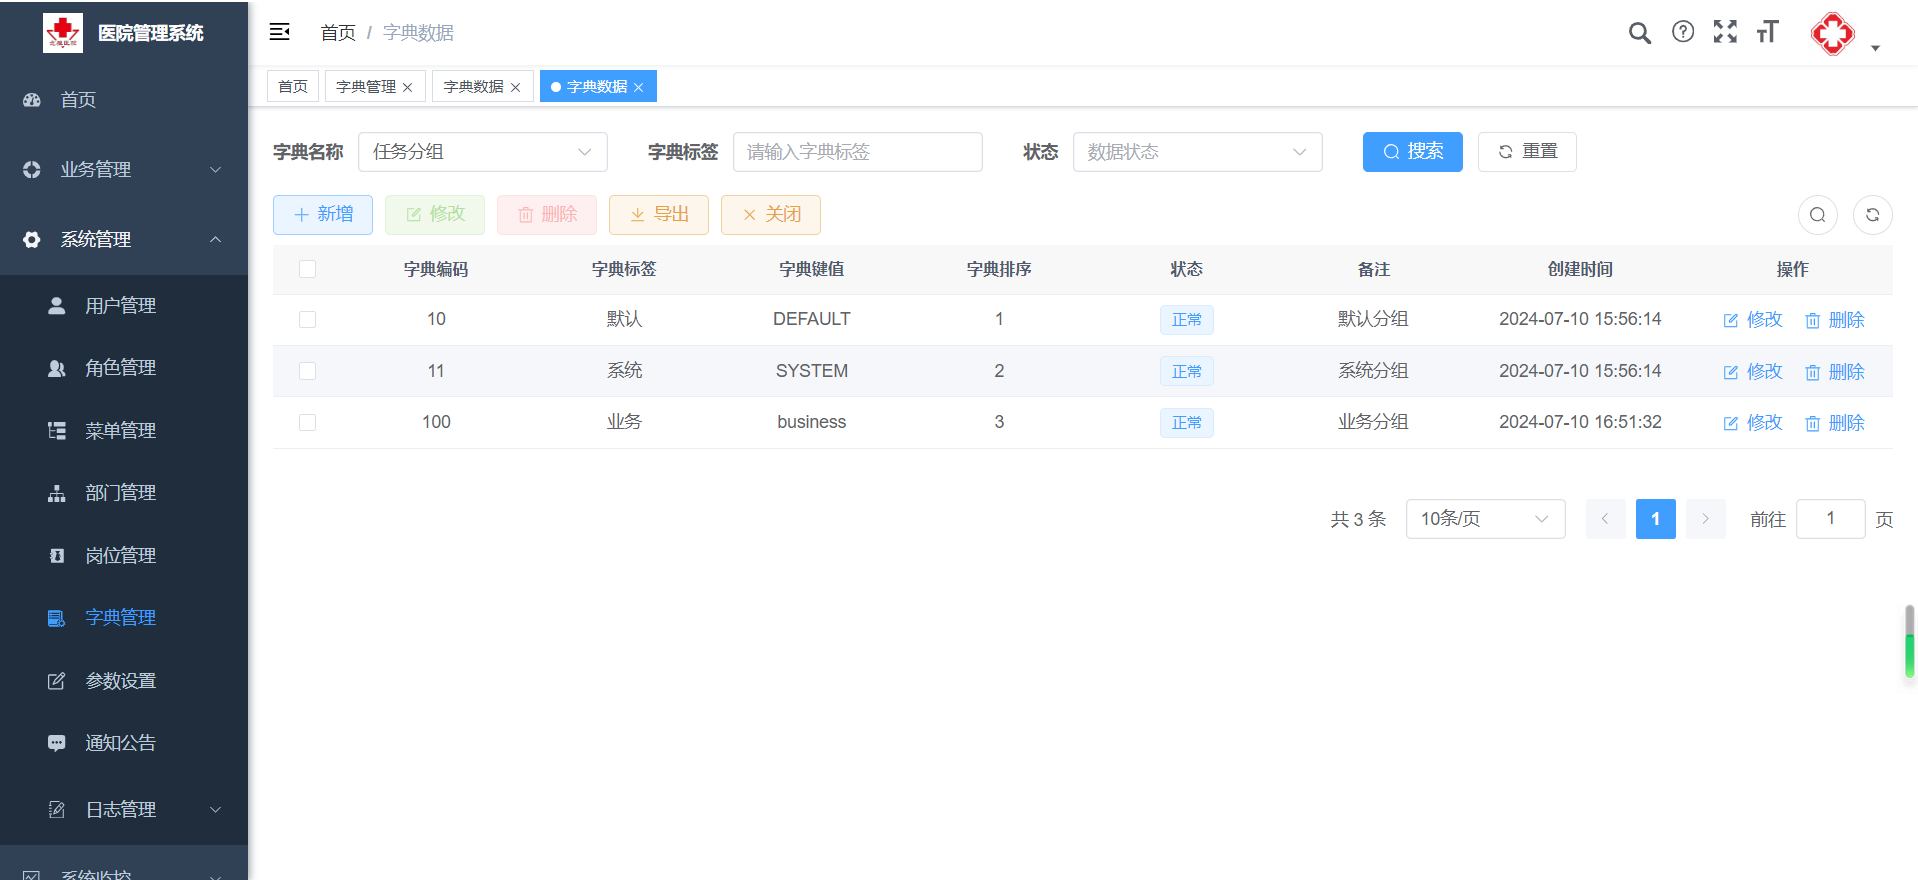
Task: Collapse the sidebar with hamburger icon
Action: coord(280,32)
